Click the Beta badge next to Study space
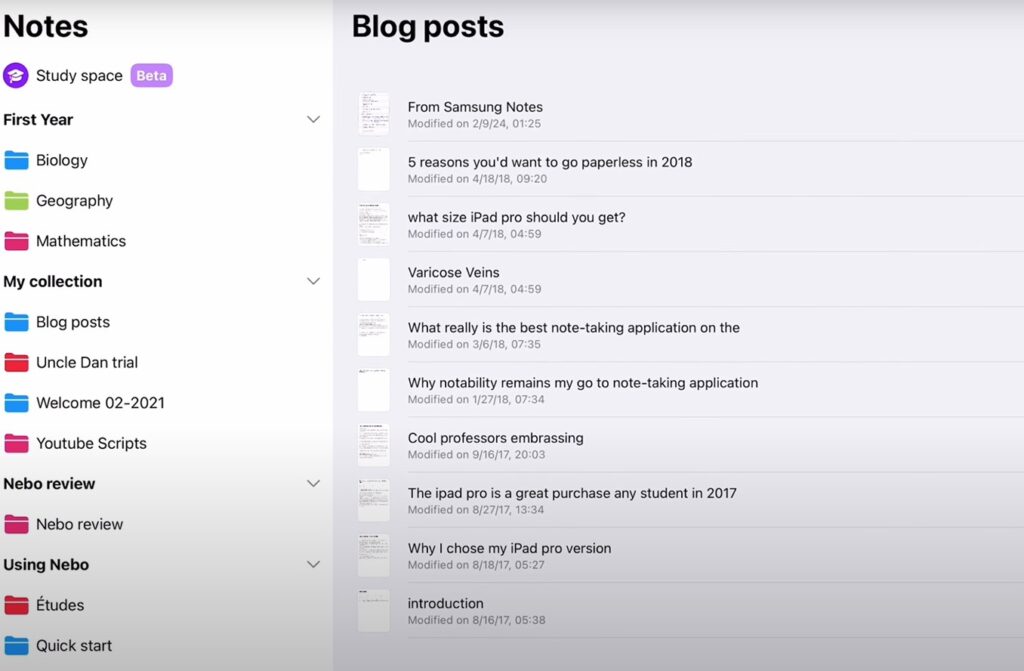 [150, 75]
